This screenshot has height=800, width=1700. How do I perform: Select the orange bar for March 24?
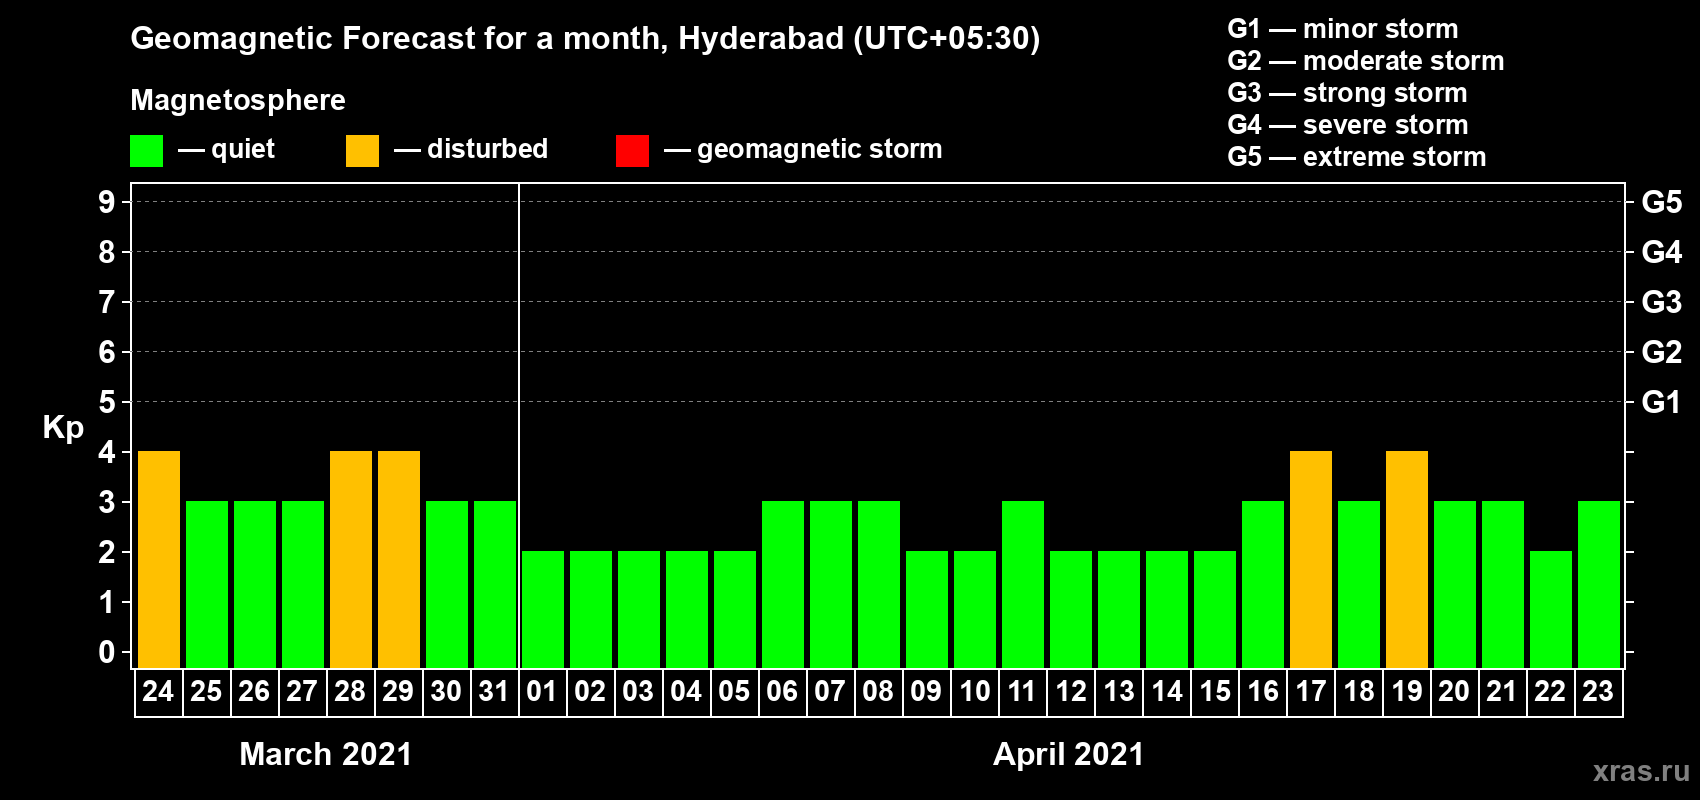(159, 560)
